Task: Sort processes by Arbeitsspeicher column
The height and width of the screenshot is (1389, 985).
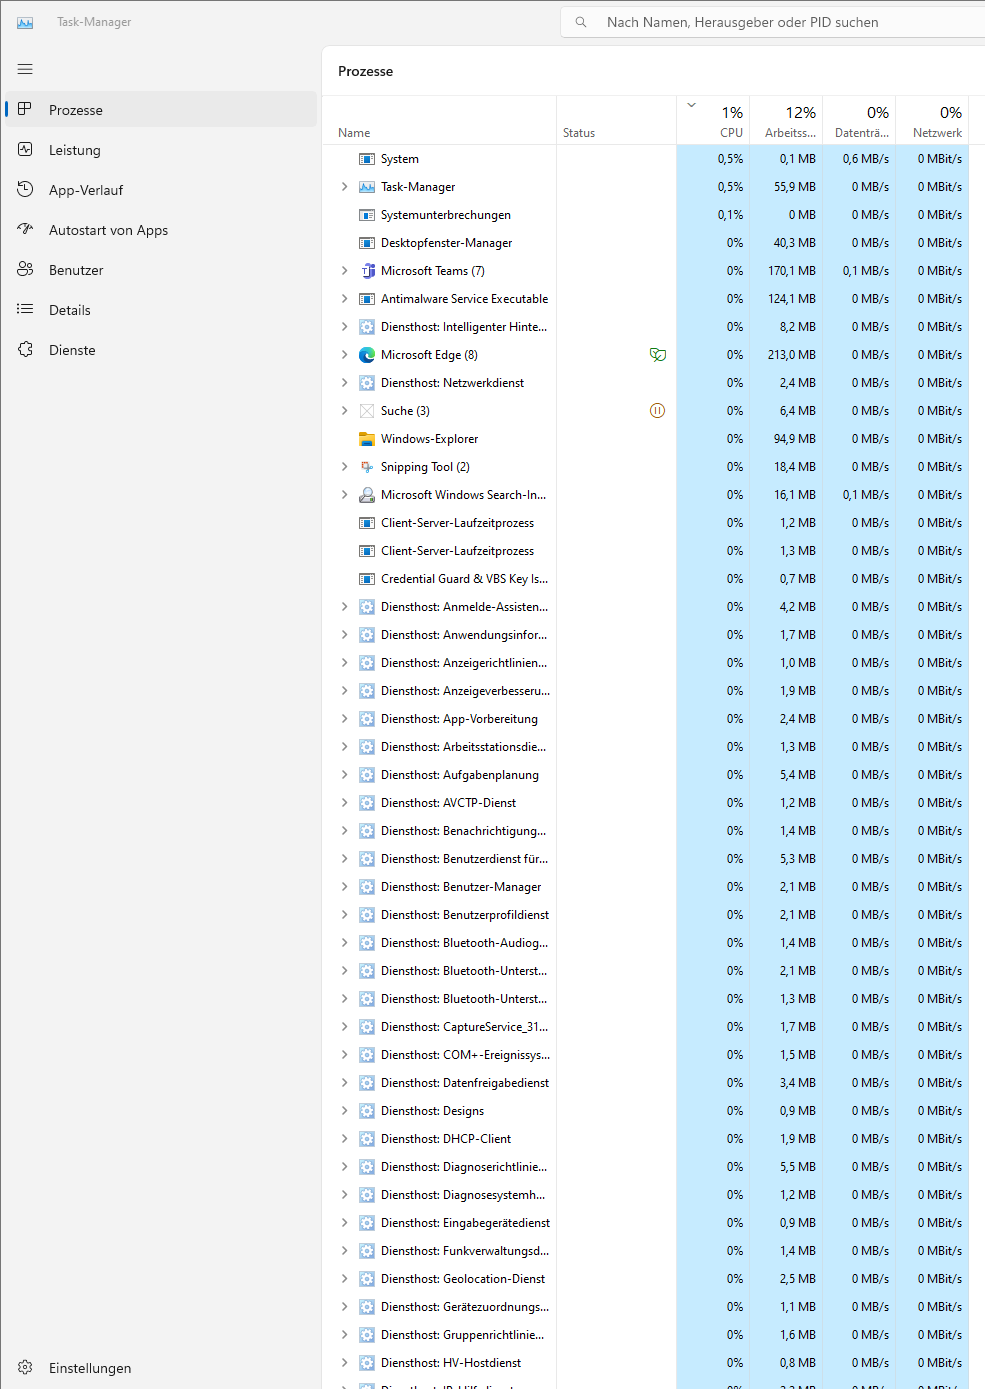Action: coord(788,120)
